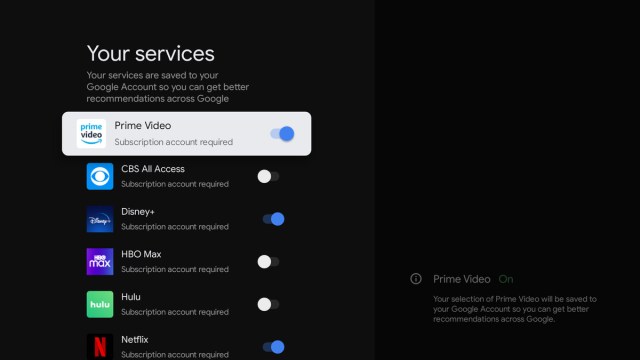Turn on the HBO Max toggle
The width and height of the screenshot is (640, 360).
pos(268,262)
